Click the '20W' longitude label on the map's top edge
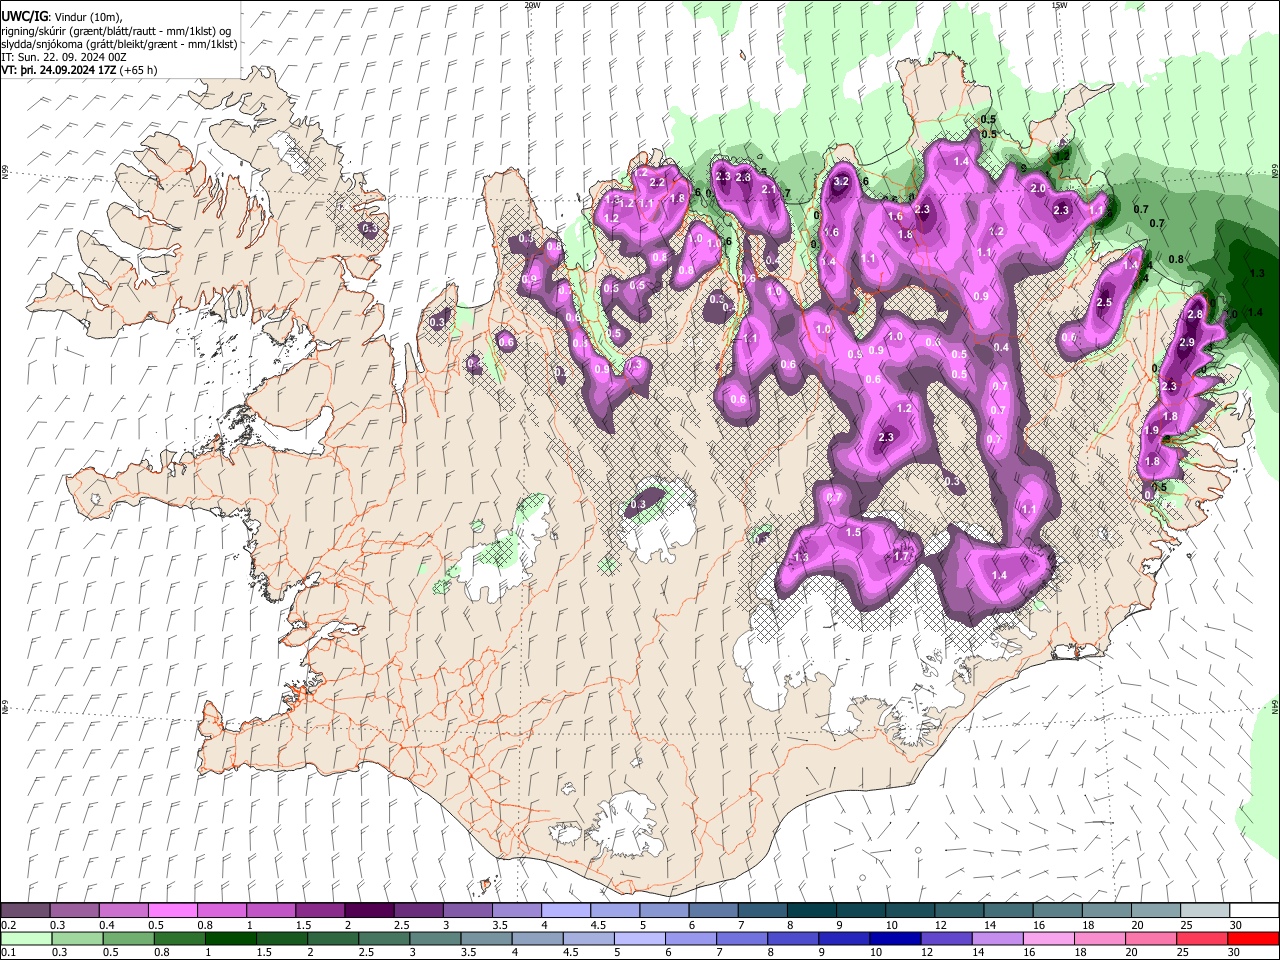The height and width of the screenshot is (960, 1280). coord(532,5)
